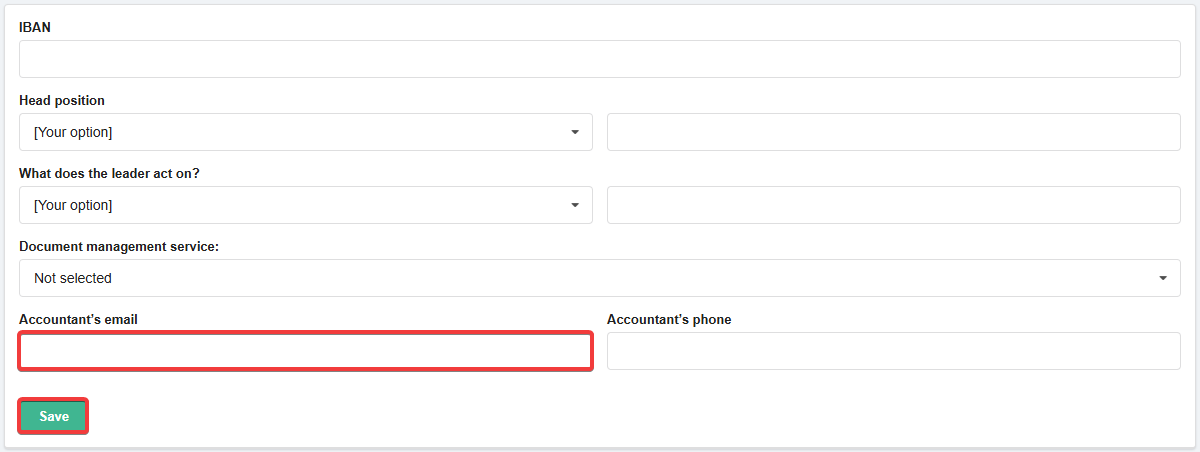Image resolution: width=1200 pixels, height=452 pixels.
Task: Click the Head position dropdown arrow
Action: [x=575, y=132]
